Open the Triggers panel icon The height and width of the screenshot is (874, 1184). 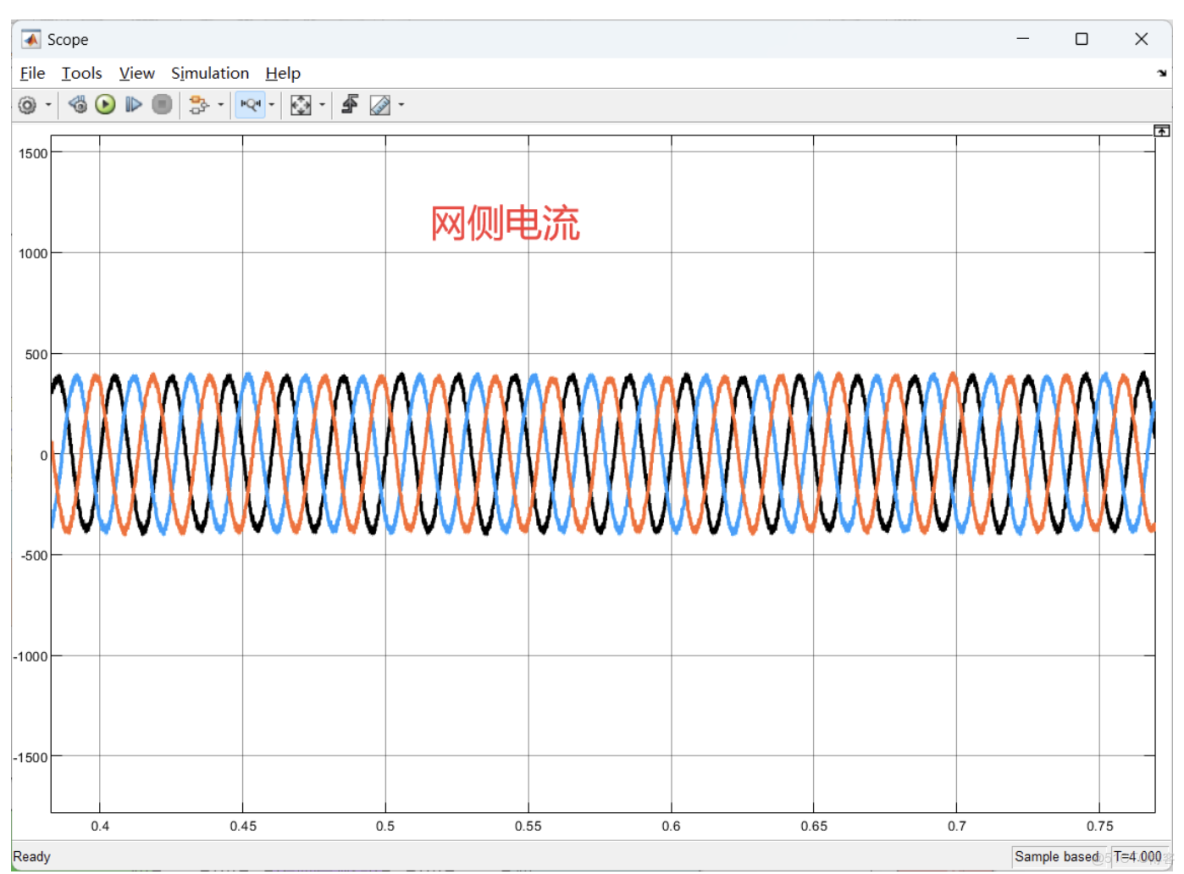(349, 104)
